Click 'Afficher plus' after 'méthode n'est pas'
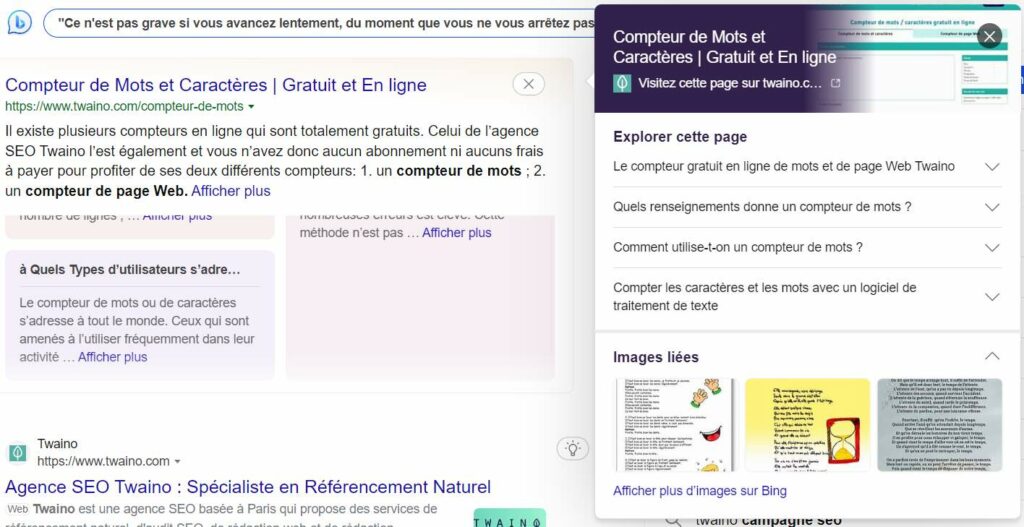Viewport: 1024px width, 527px height. point(456,232)
